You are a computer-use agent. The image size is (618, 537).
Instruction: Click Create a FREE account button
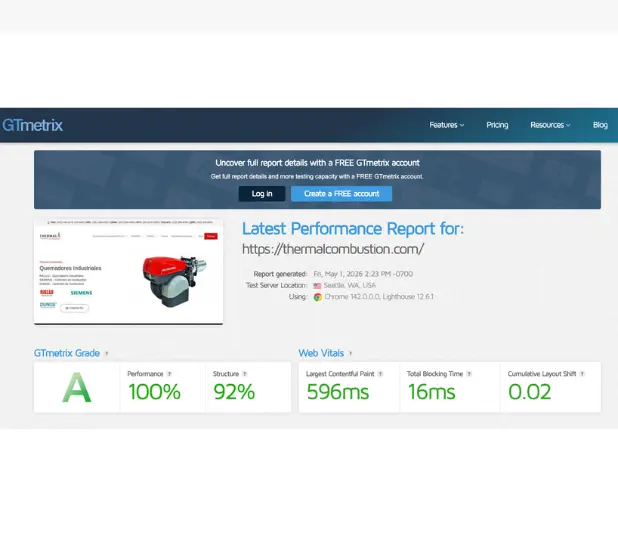click(341, 194)
